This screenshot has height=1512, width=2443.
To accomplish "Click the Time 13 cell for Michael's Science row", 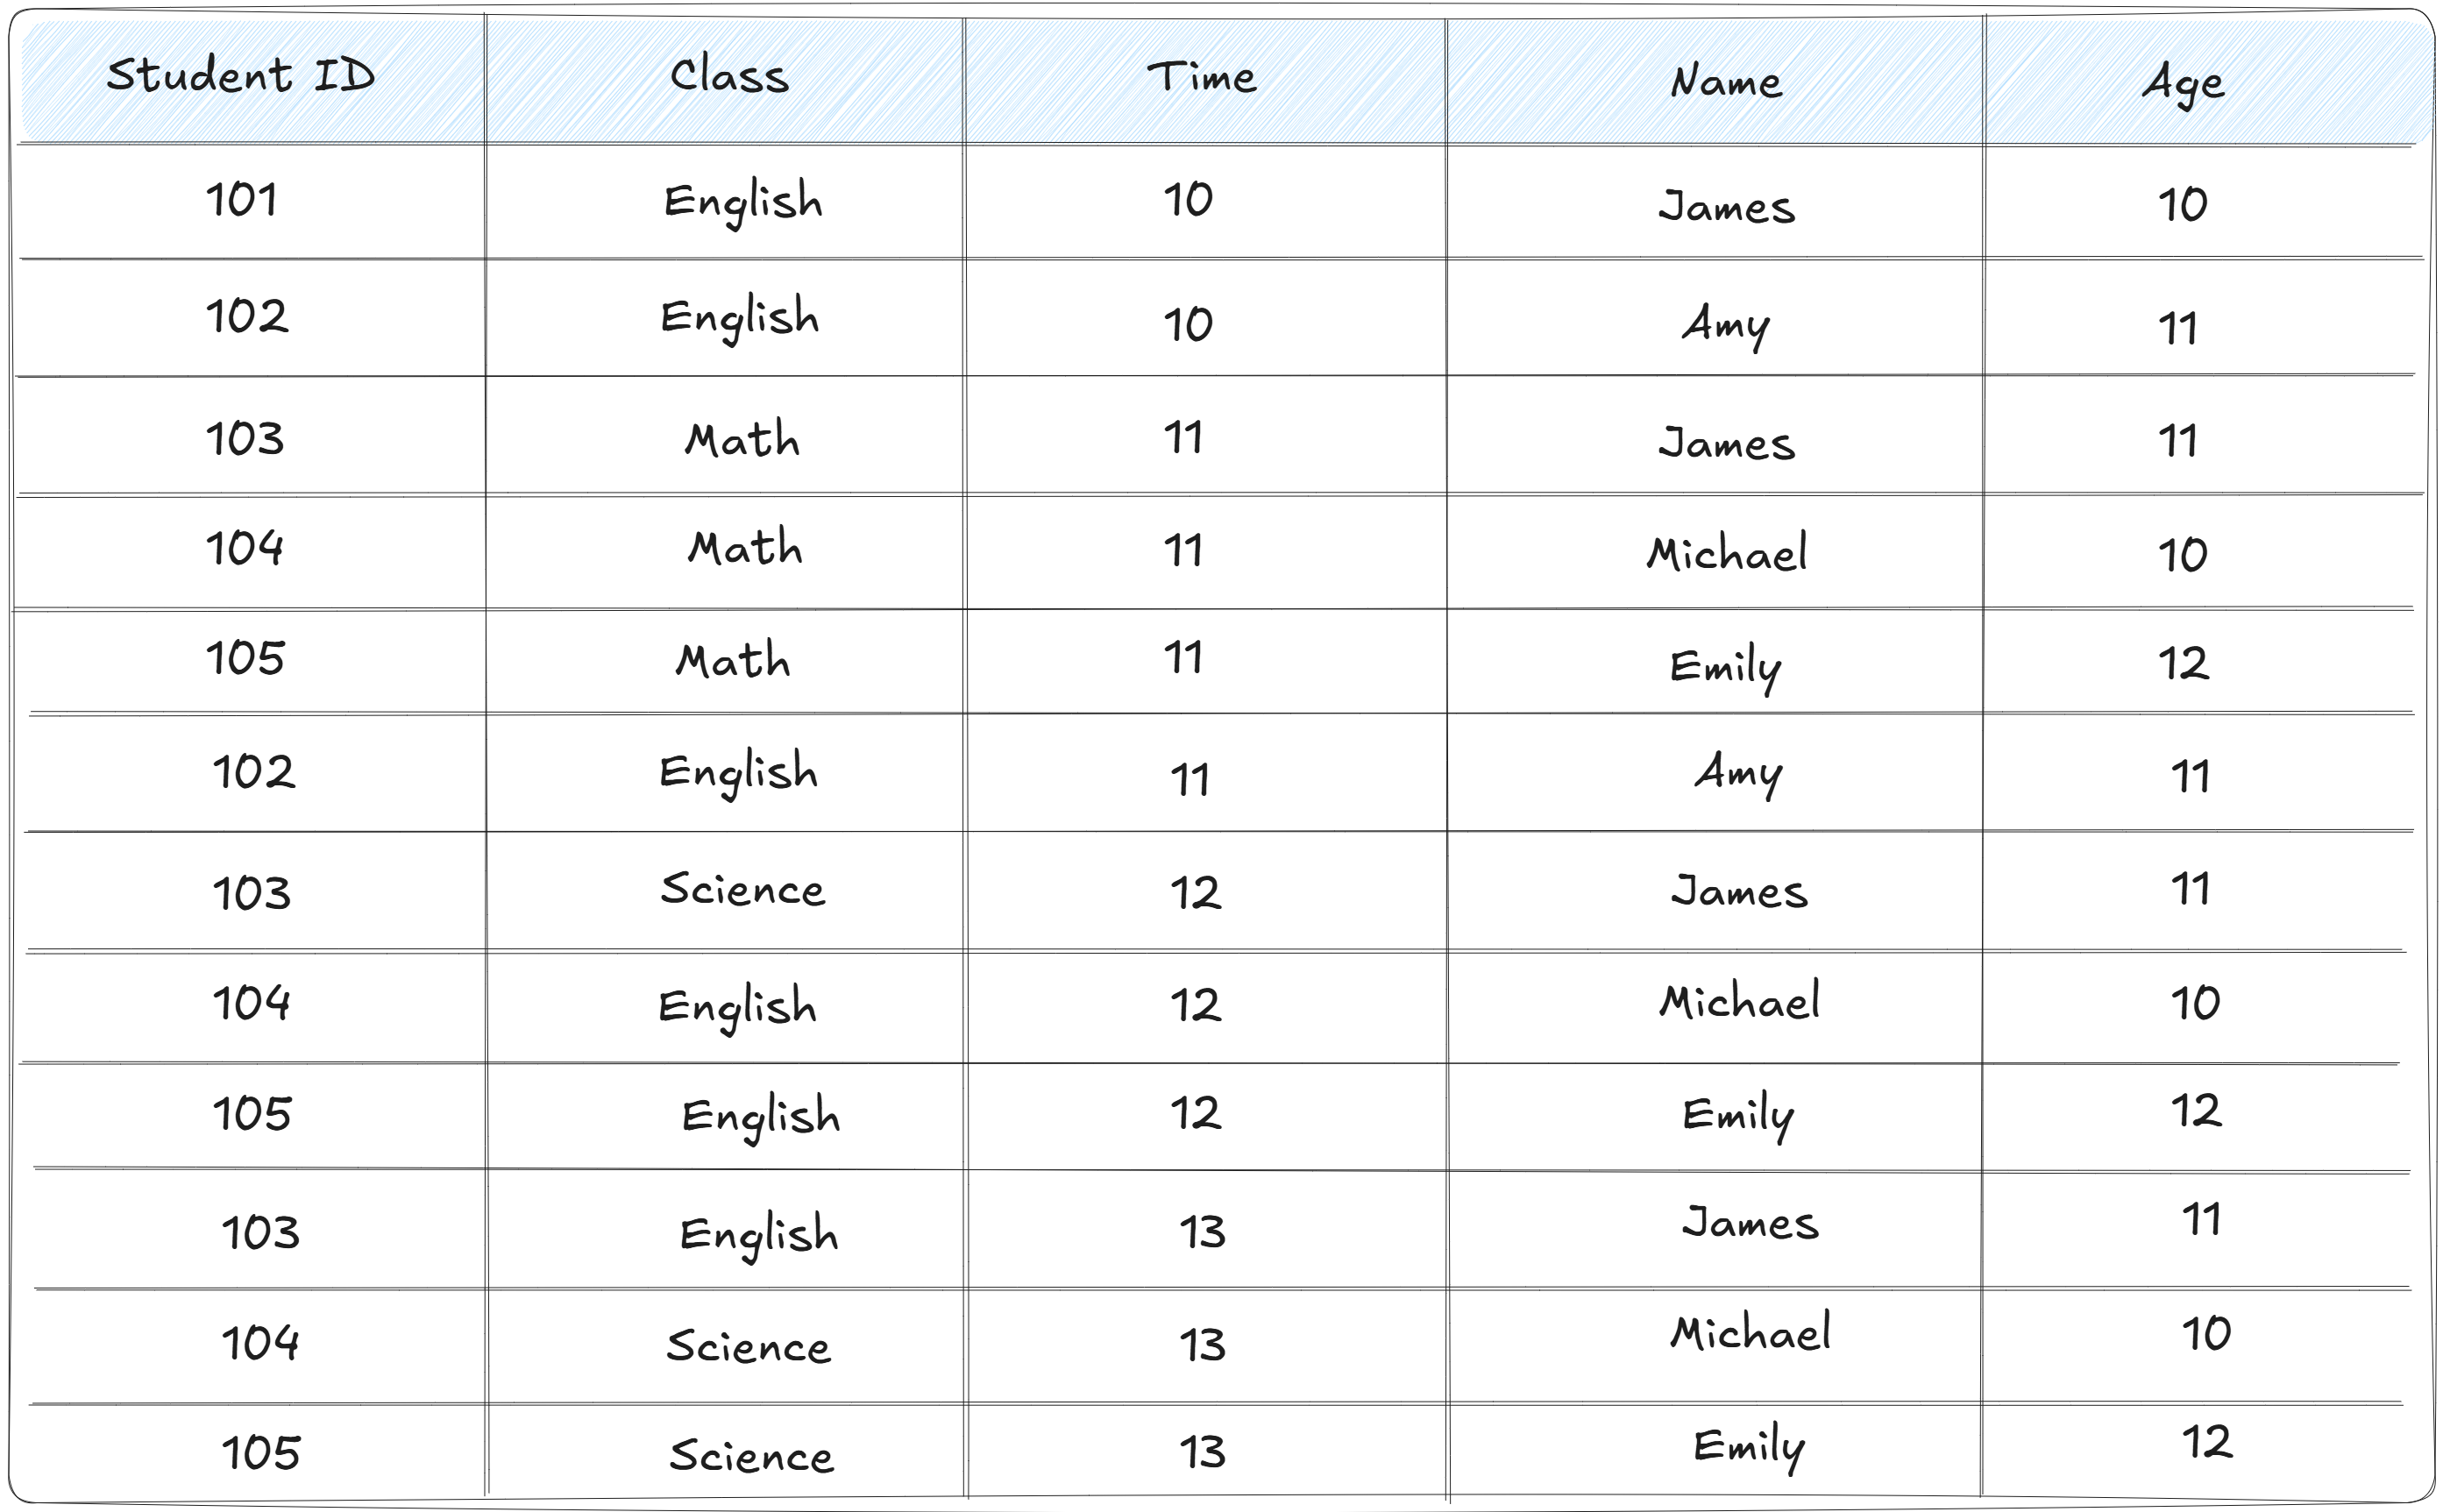I will tap(1202, 1345).
